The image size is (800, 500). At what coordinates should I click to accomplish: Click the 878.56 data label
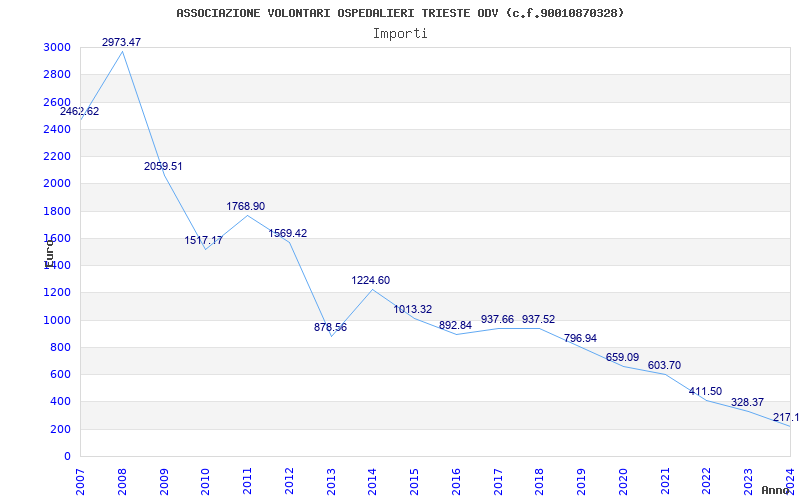330,327
